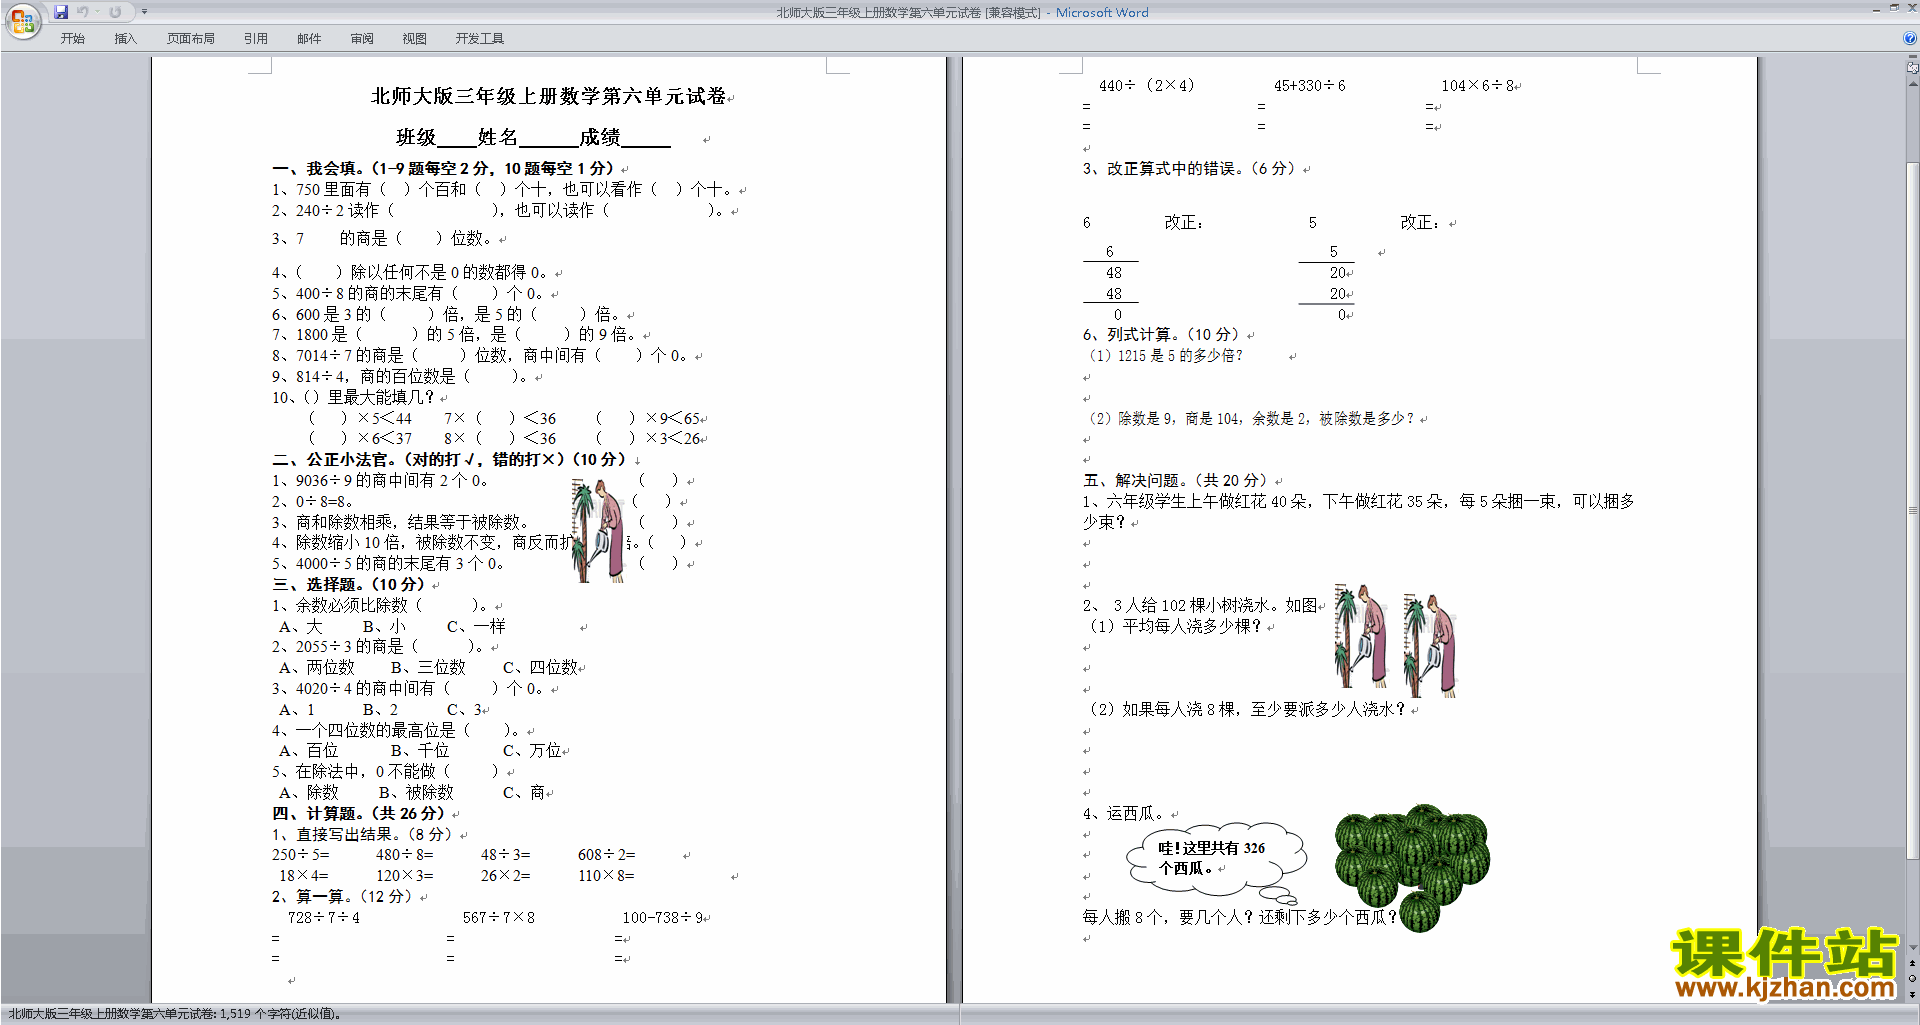Switch to the 开始 ribbon tab
The image size is (1920, 1025).
[72, 39]
